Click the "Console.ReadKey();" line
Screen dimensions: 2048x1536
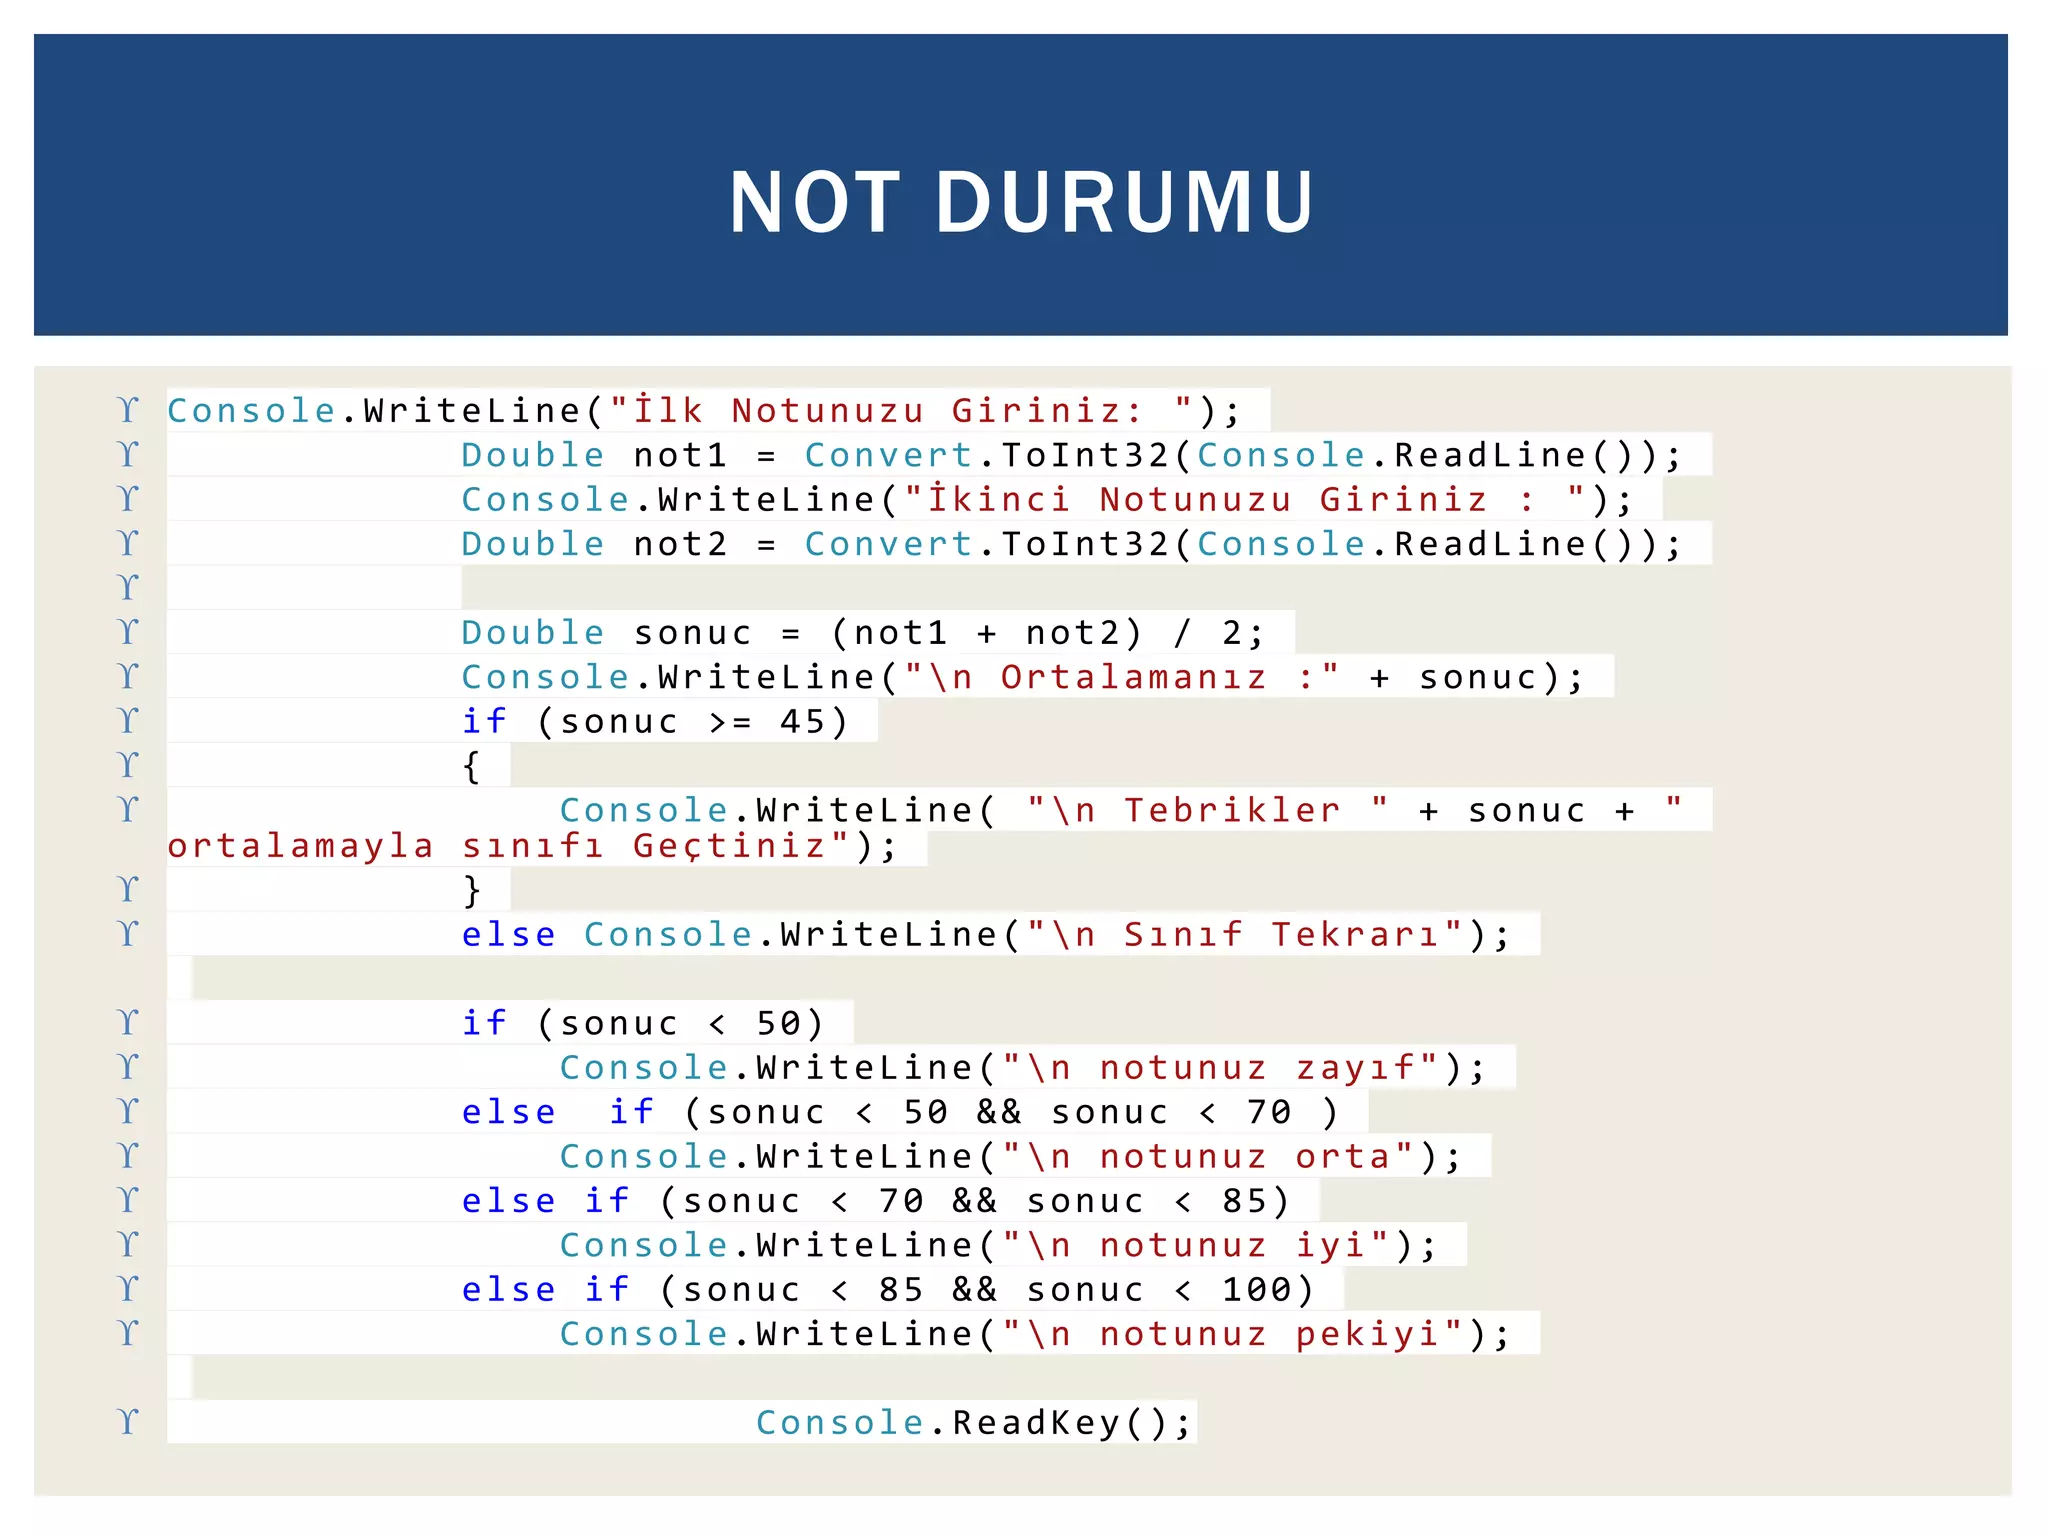(975, 1422)
